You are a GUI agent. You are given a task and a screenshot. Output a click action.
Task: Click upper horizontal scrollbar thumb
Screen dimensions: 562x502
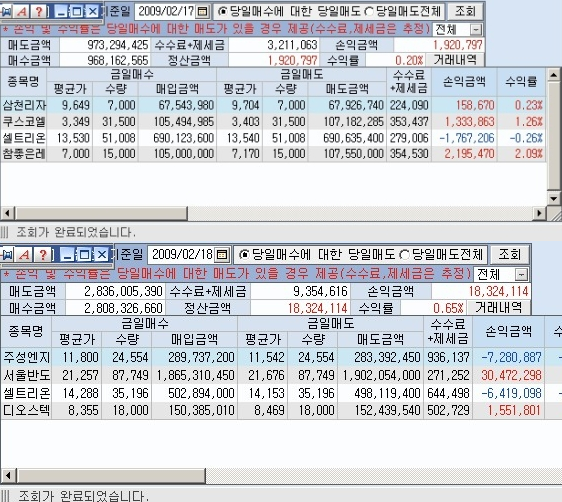pyautogui.click(x=101, y=213)
